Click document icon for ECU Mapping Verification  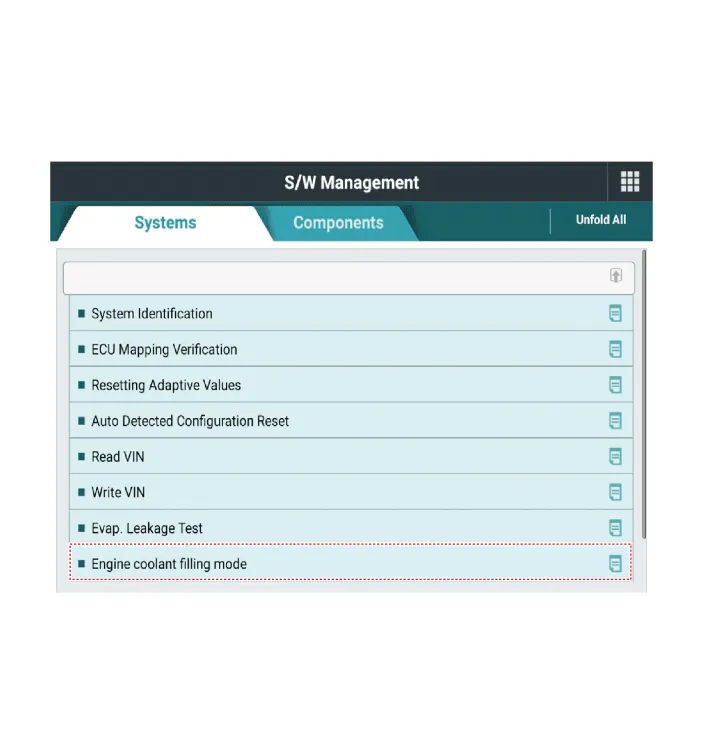[615, 349]
